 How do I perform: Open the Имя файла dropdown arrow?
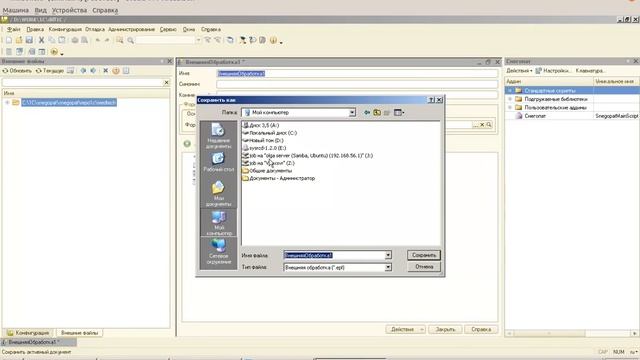tap(388, 255)
